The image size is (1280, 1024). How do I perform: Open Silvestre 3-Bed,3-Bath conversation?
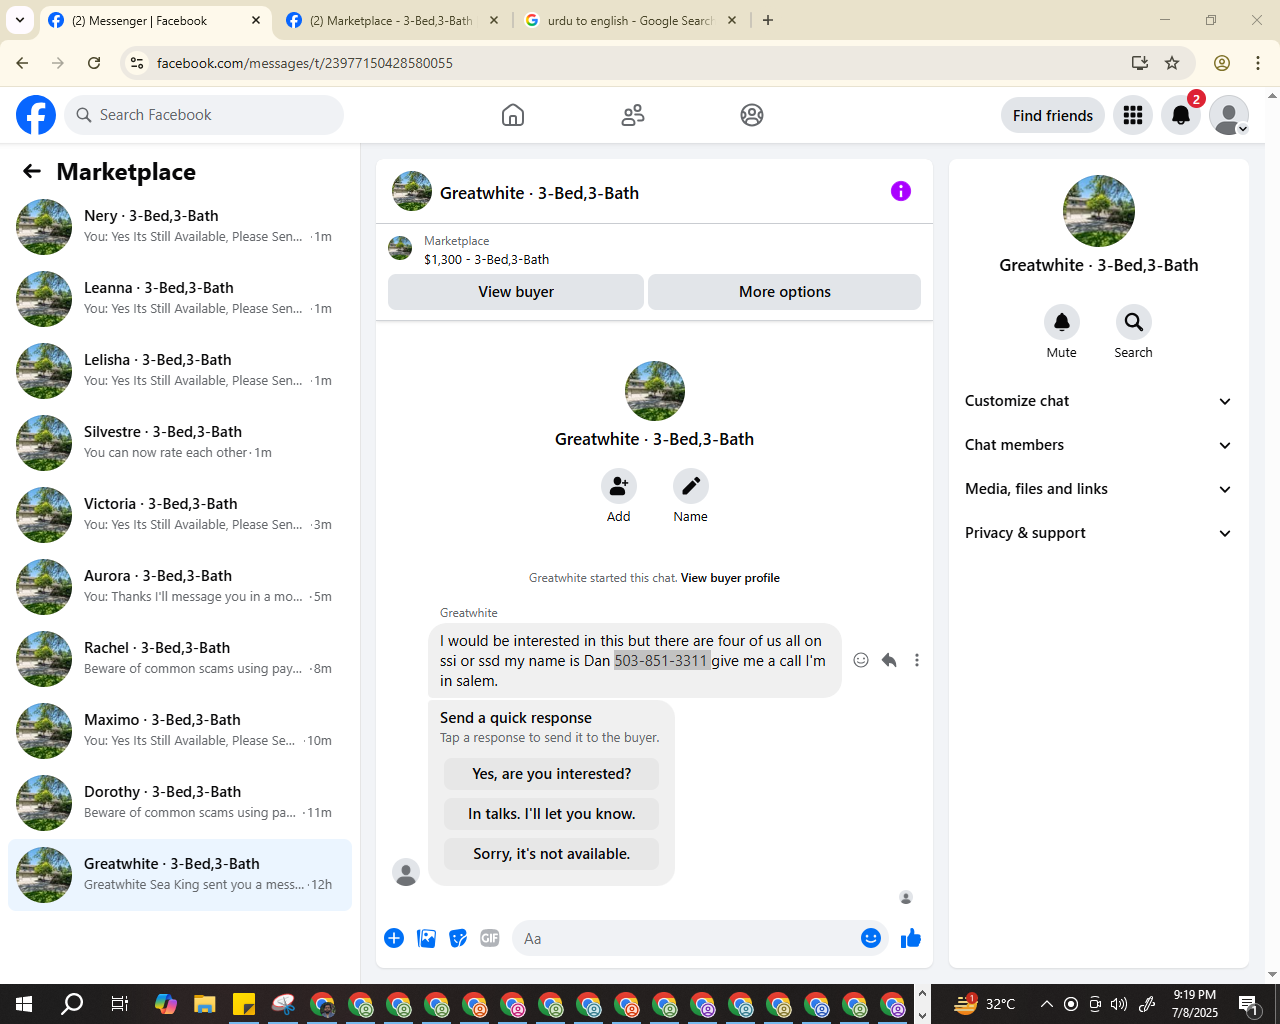coord(180,443)
